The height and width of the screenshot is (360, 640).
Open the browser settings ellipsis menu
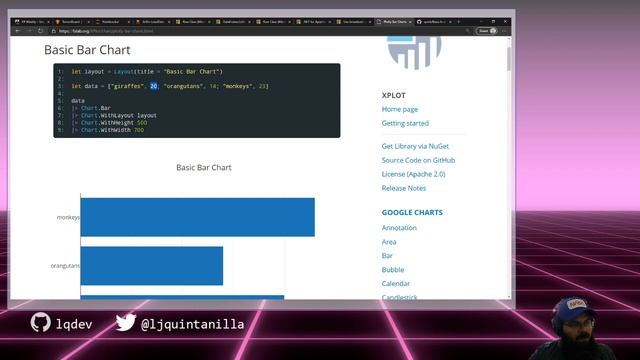click(x=504, y=31)
